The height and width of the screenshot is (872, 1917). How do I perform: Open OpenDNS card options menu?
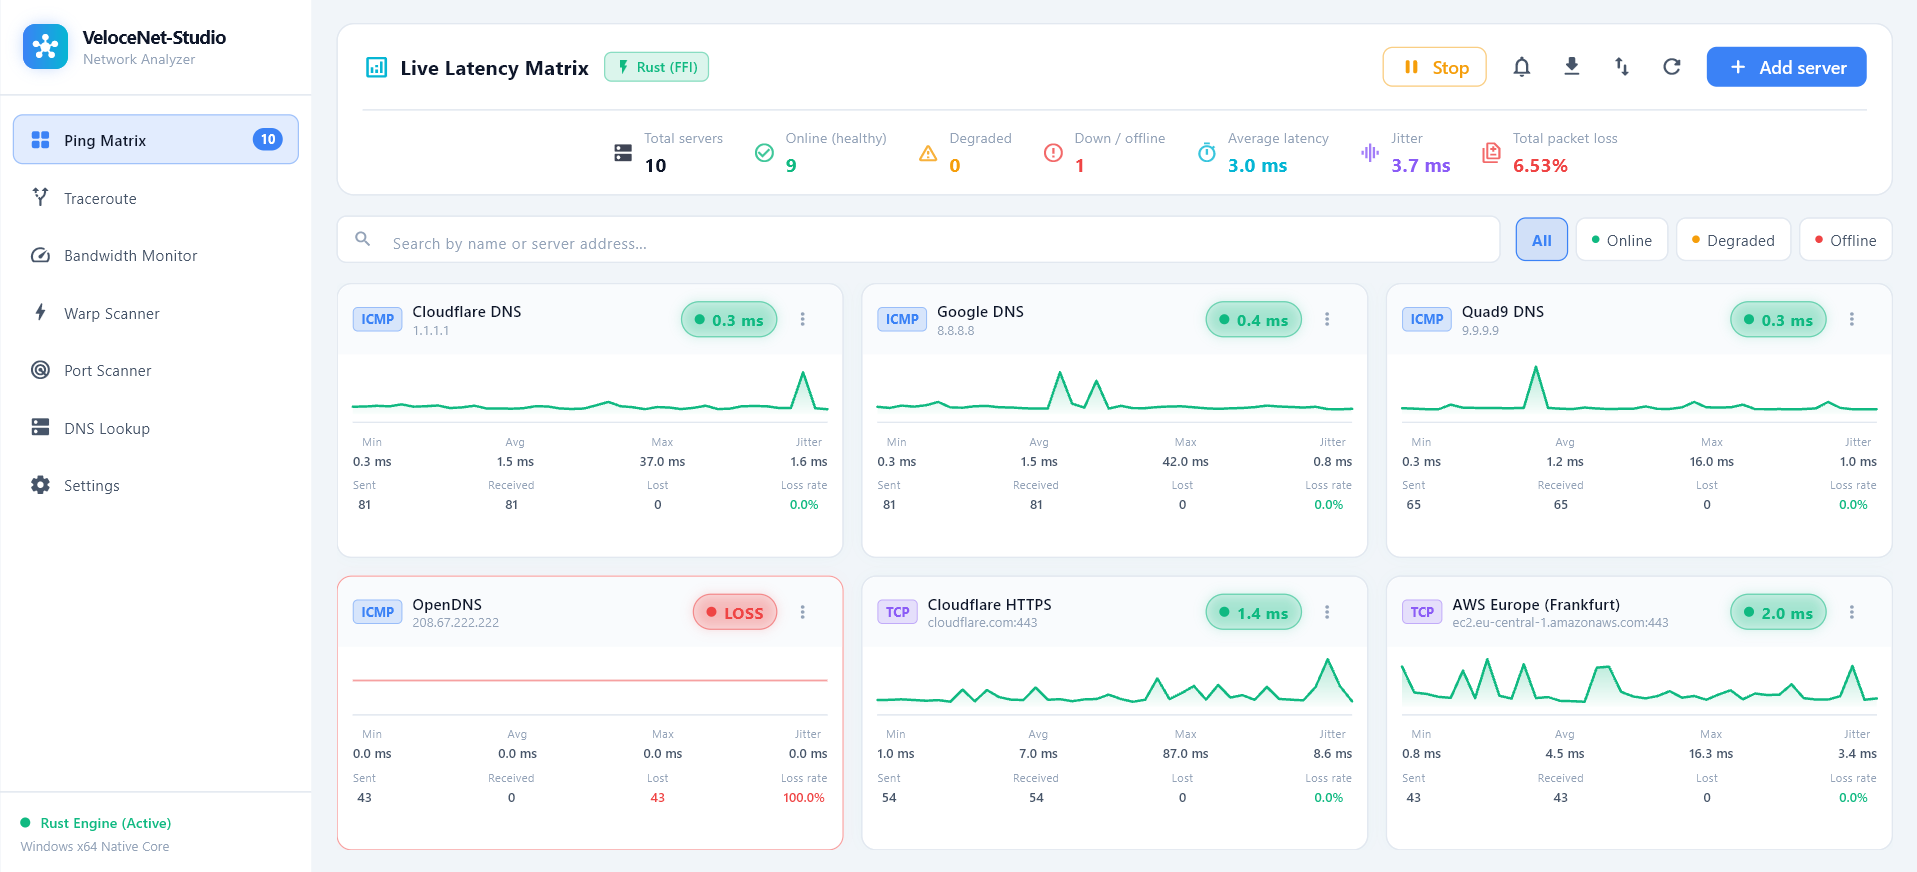coord(802,612)
